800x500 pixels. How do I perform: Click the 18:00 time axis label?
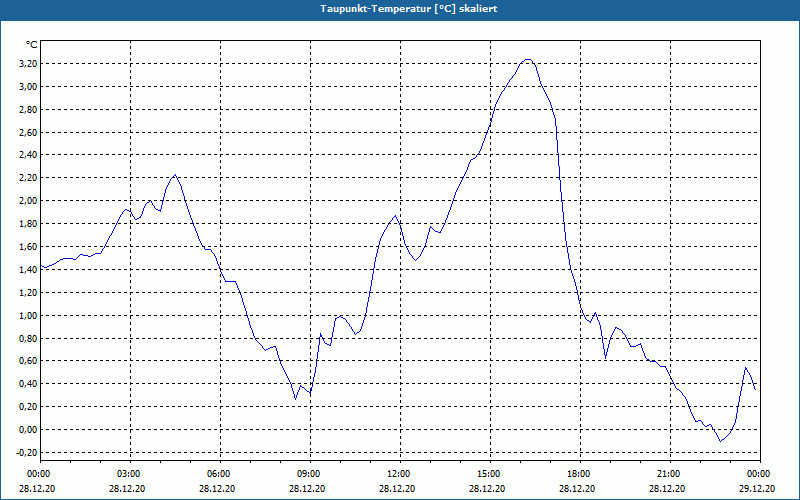[580, 474]
